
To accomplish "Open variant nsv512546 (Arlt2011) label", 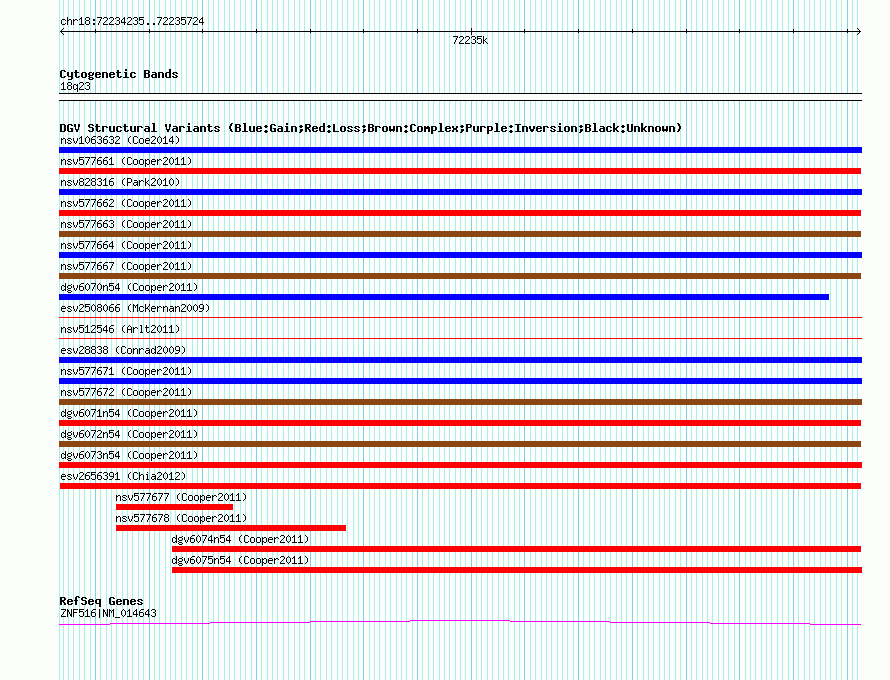I will click(120, 329).
